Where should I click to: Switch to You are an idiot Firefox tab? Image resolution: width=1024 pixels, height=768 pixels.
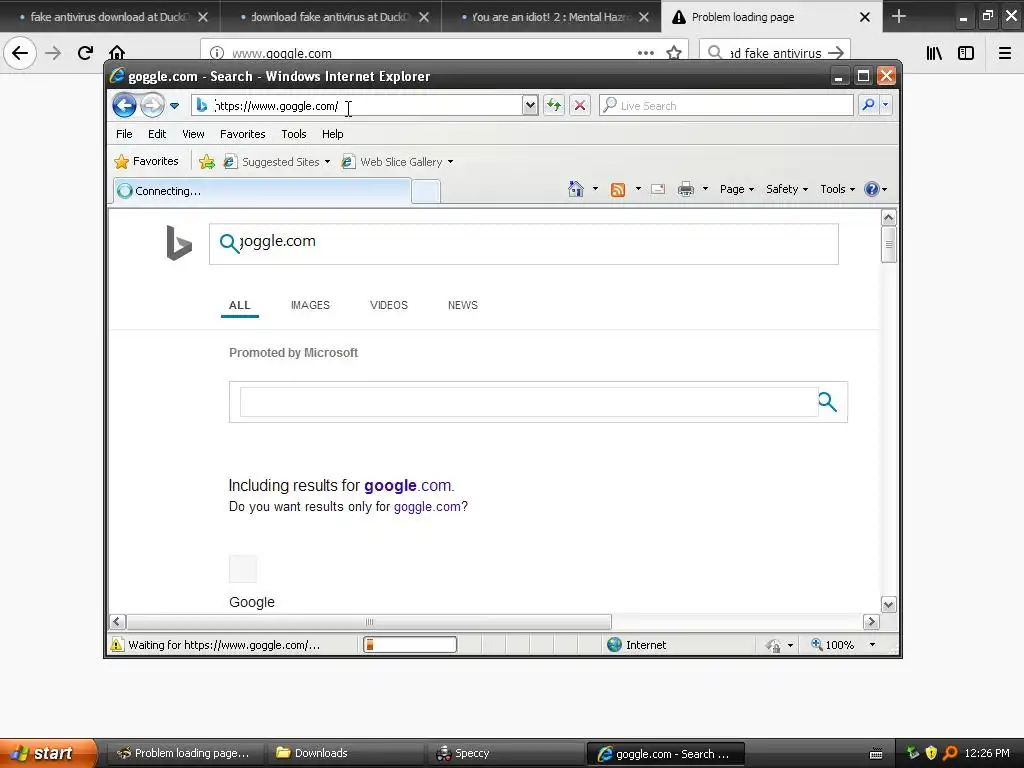click(551, 17)
